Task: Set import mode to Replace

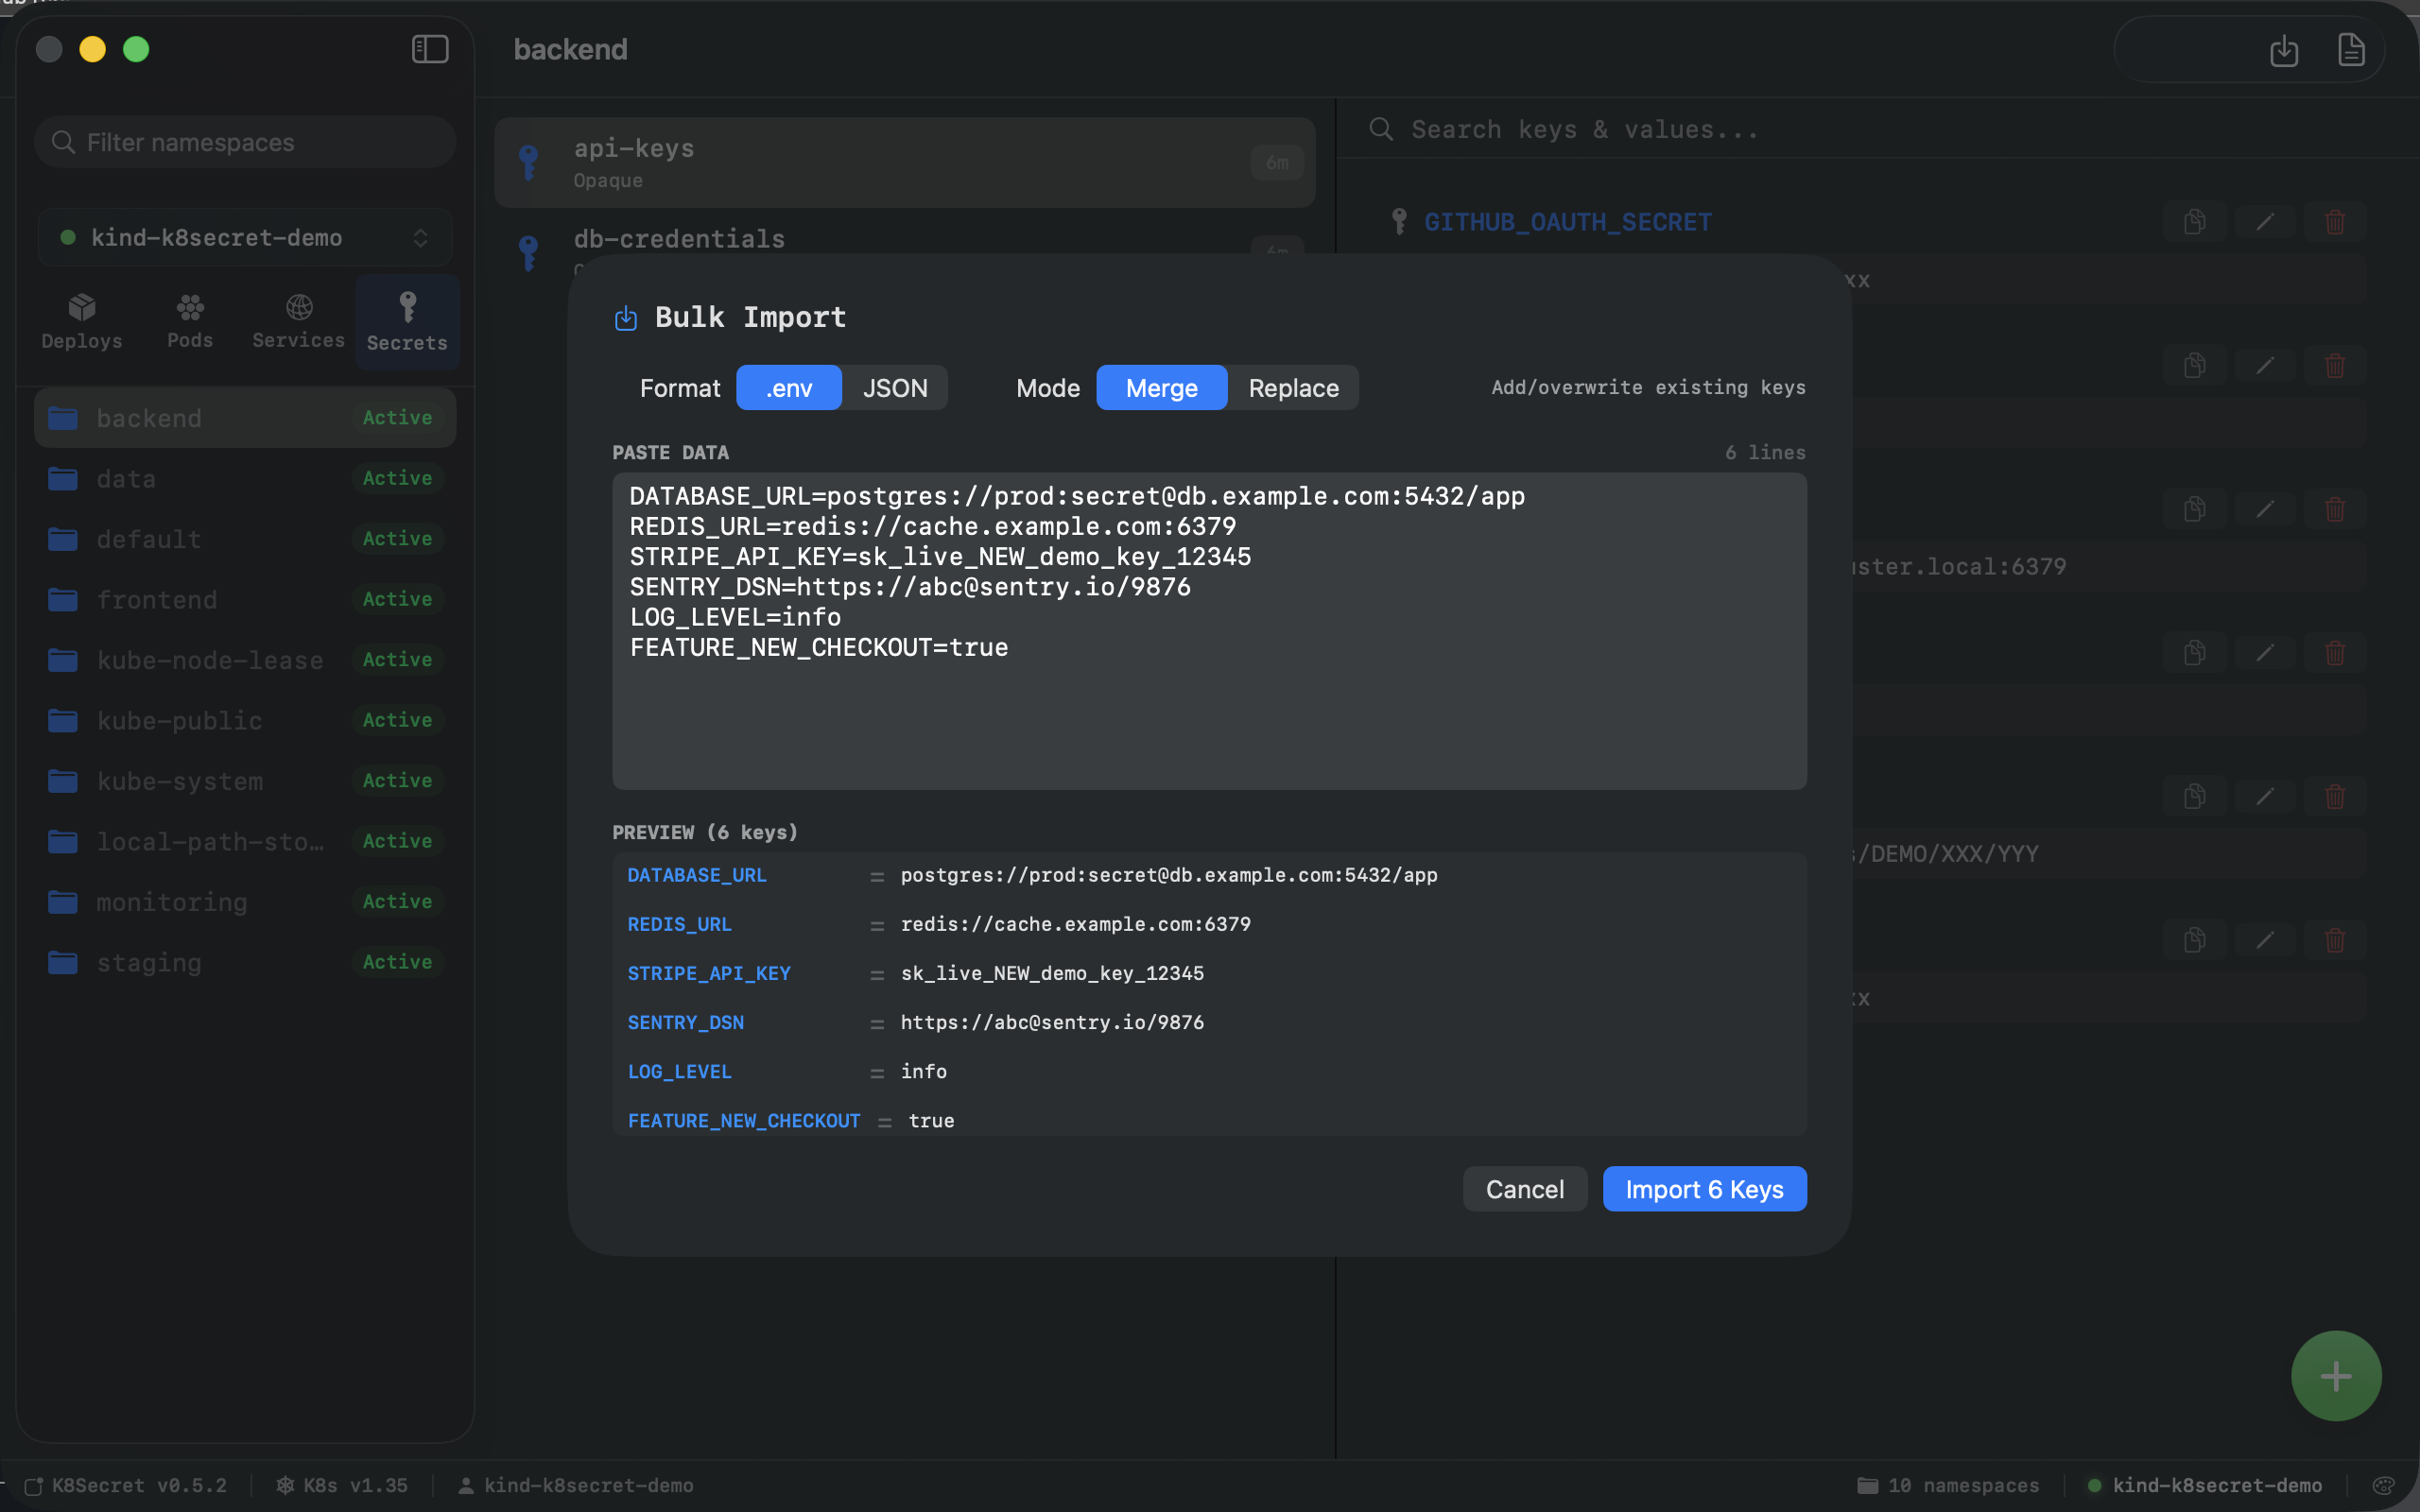Action: pyautogui.click(x=1293, y=388)
